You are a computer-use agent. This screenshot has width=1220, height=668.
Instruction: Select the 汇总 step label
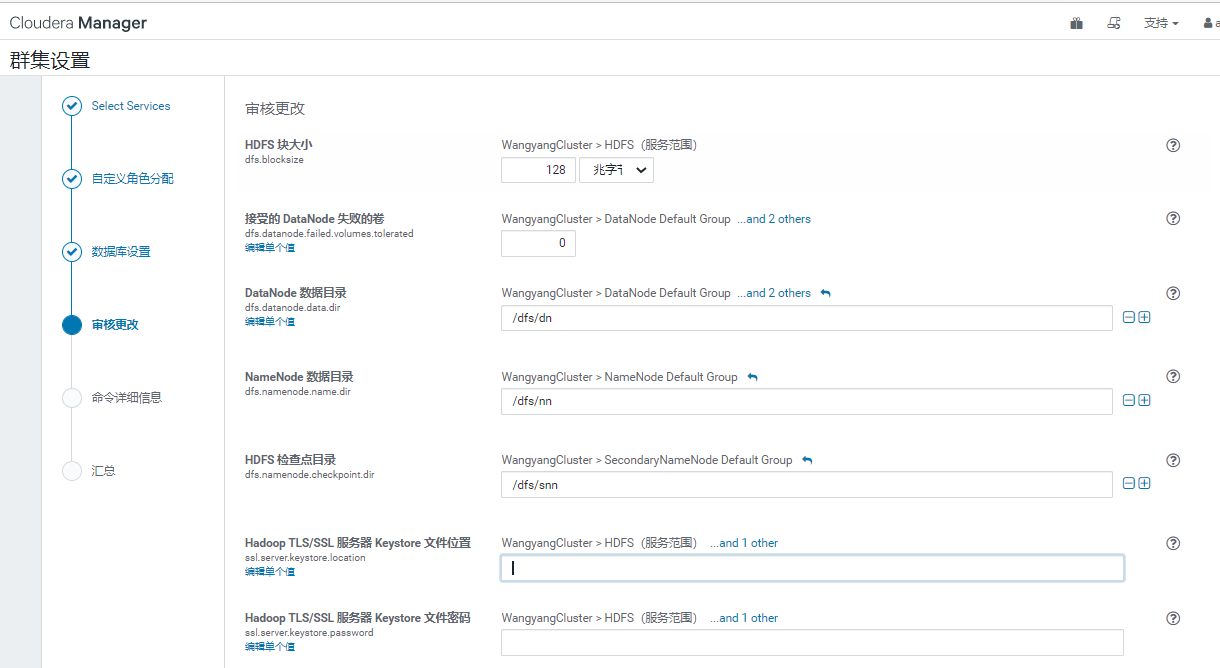103,471
